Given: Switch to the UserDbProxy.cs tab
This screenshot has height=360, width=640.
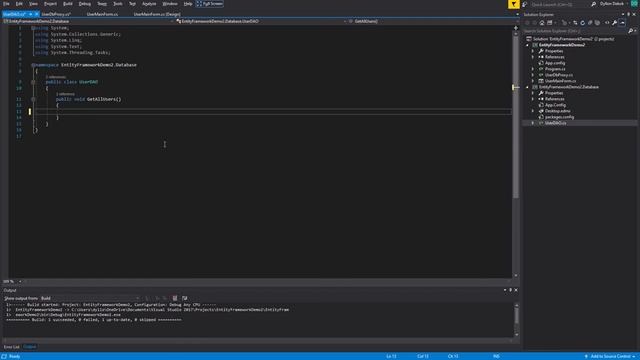Looking at the screenshot, I should 56,14.
